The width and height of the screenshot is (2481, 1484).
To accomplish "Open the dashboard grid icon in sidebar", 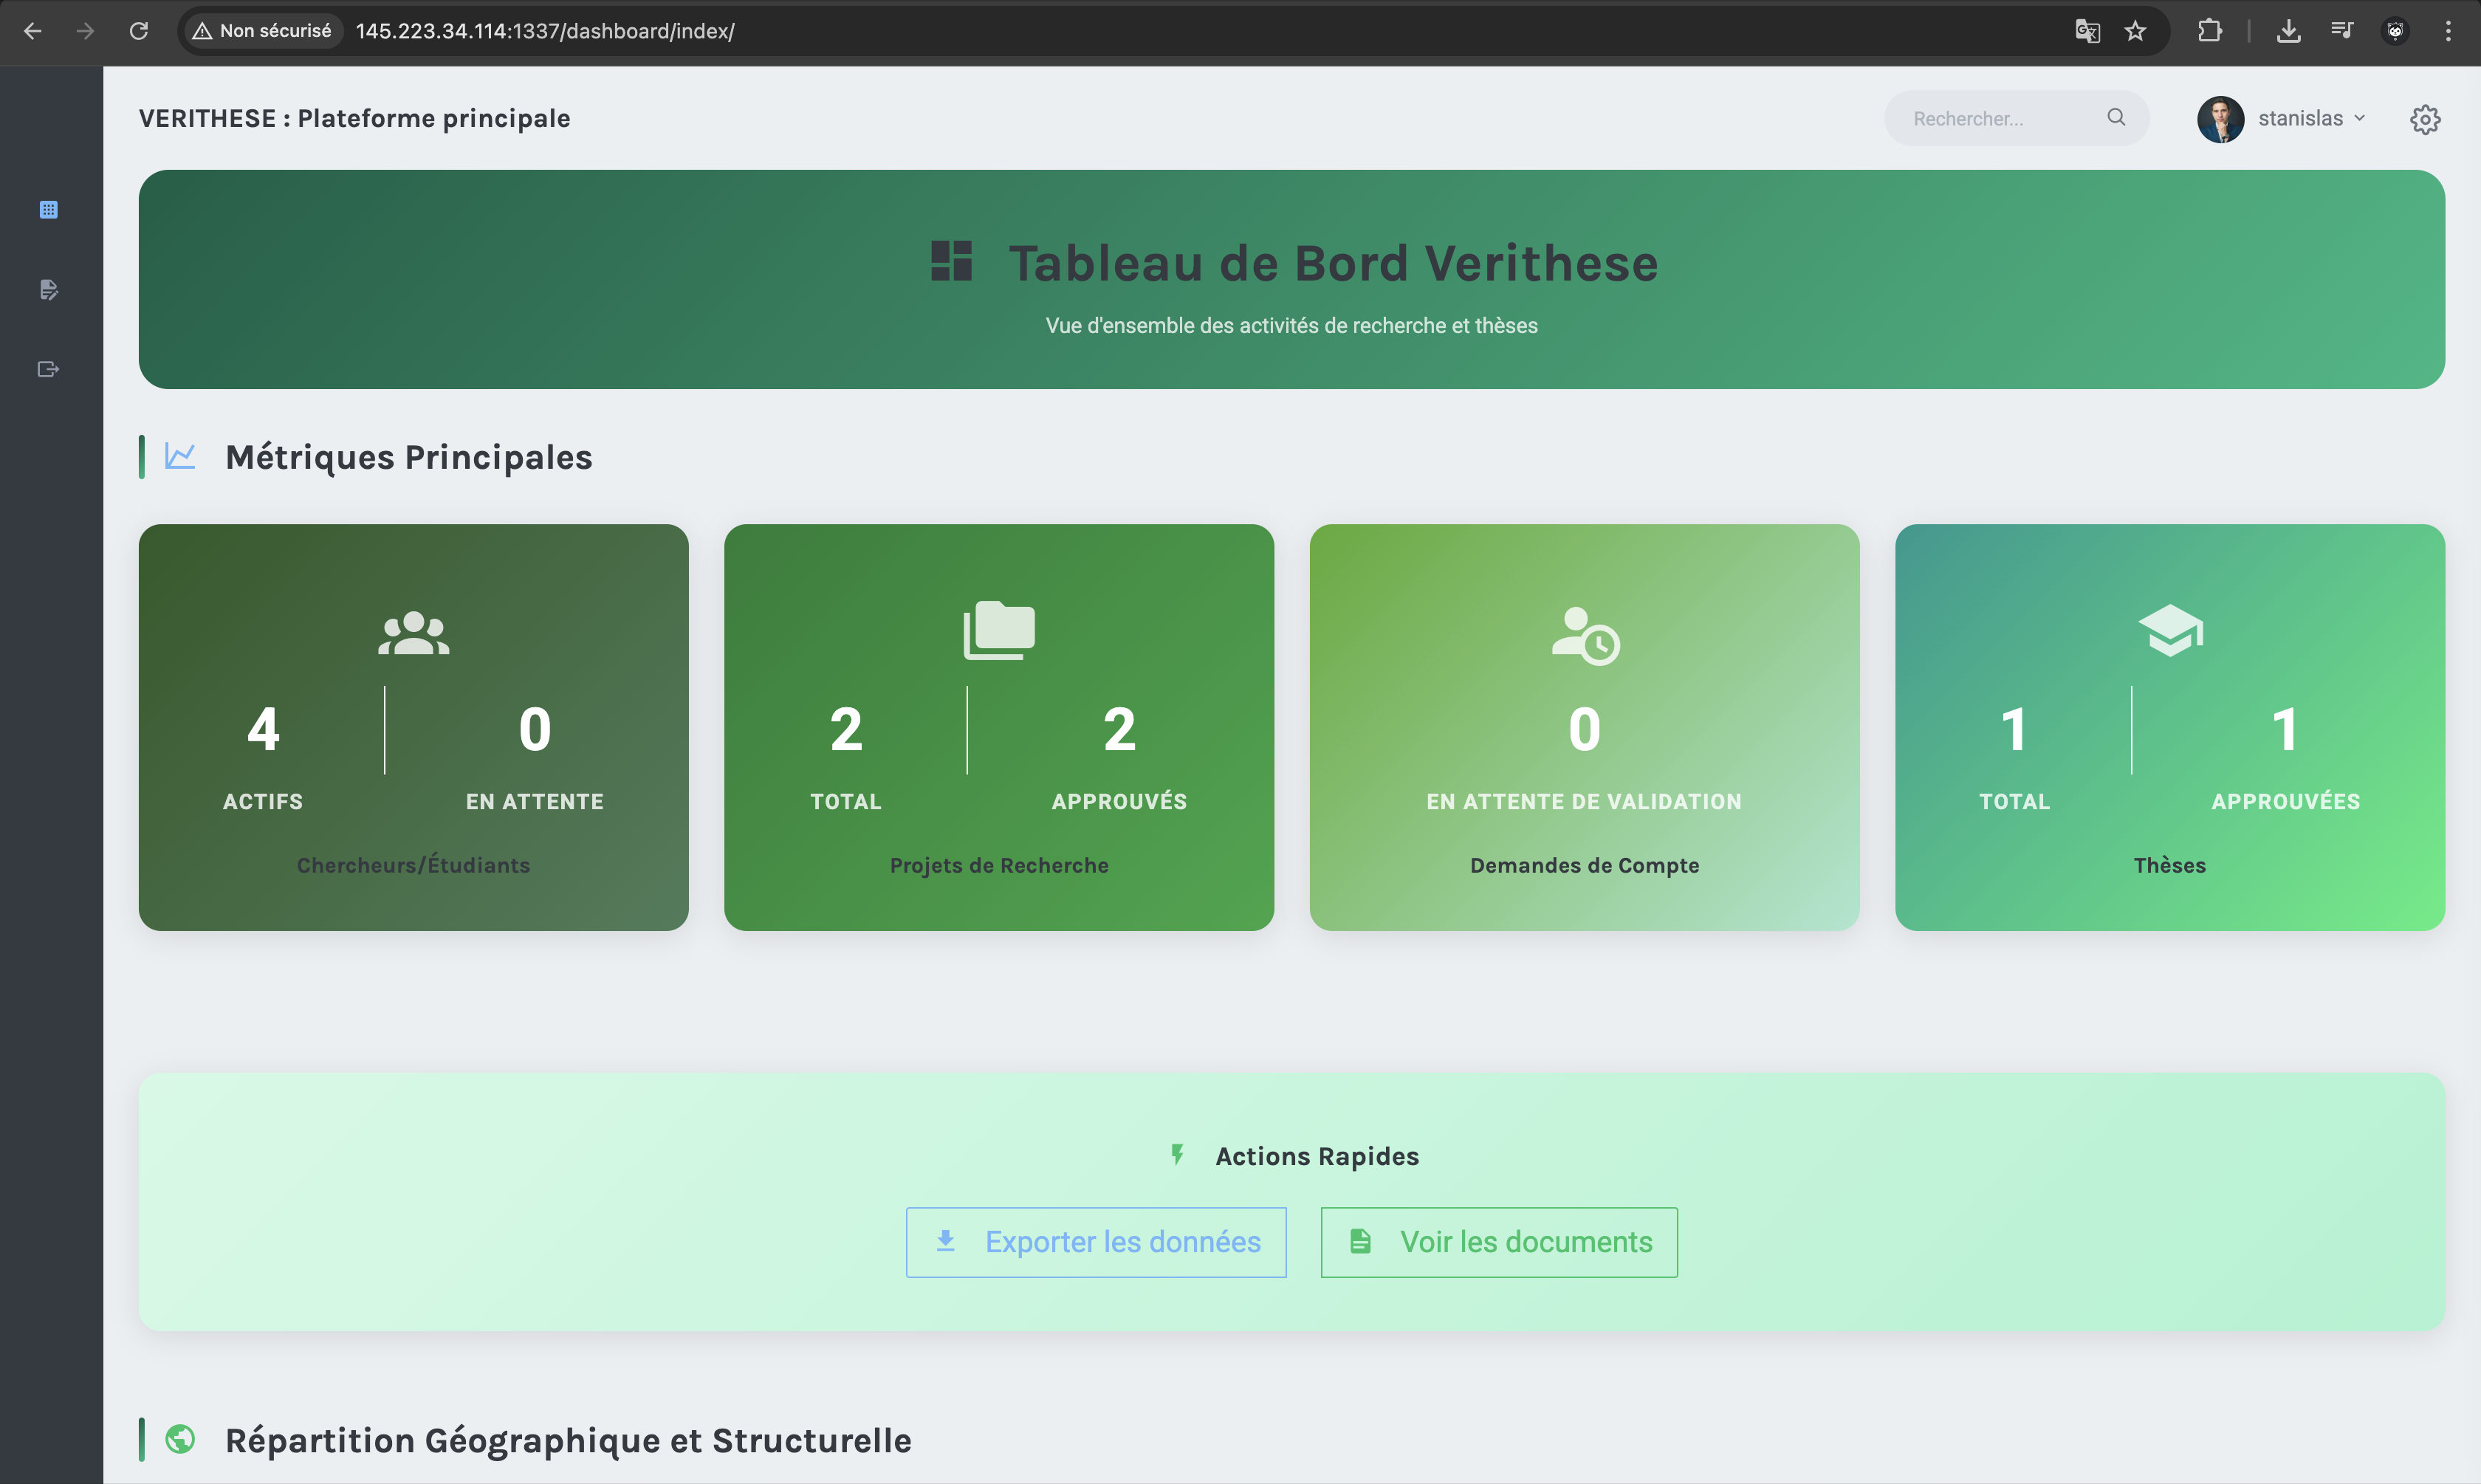I will click(x=48, y=210).
